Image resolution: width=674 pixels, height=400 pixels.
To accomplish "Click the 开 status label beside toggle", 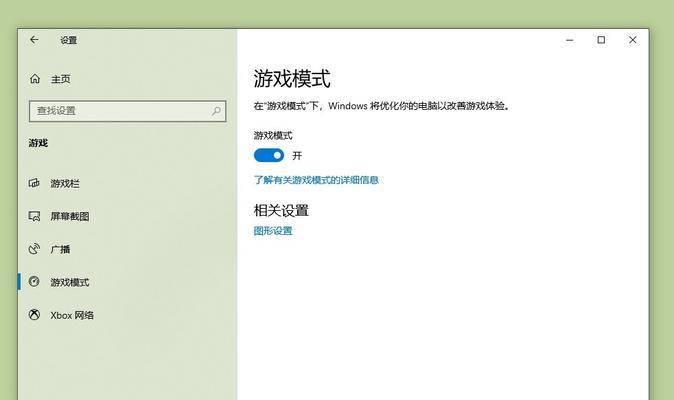I will (297, 156).
